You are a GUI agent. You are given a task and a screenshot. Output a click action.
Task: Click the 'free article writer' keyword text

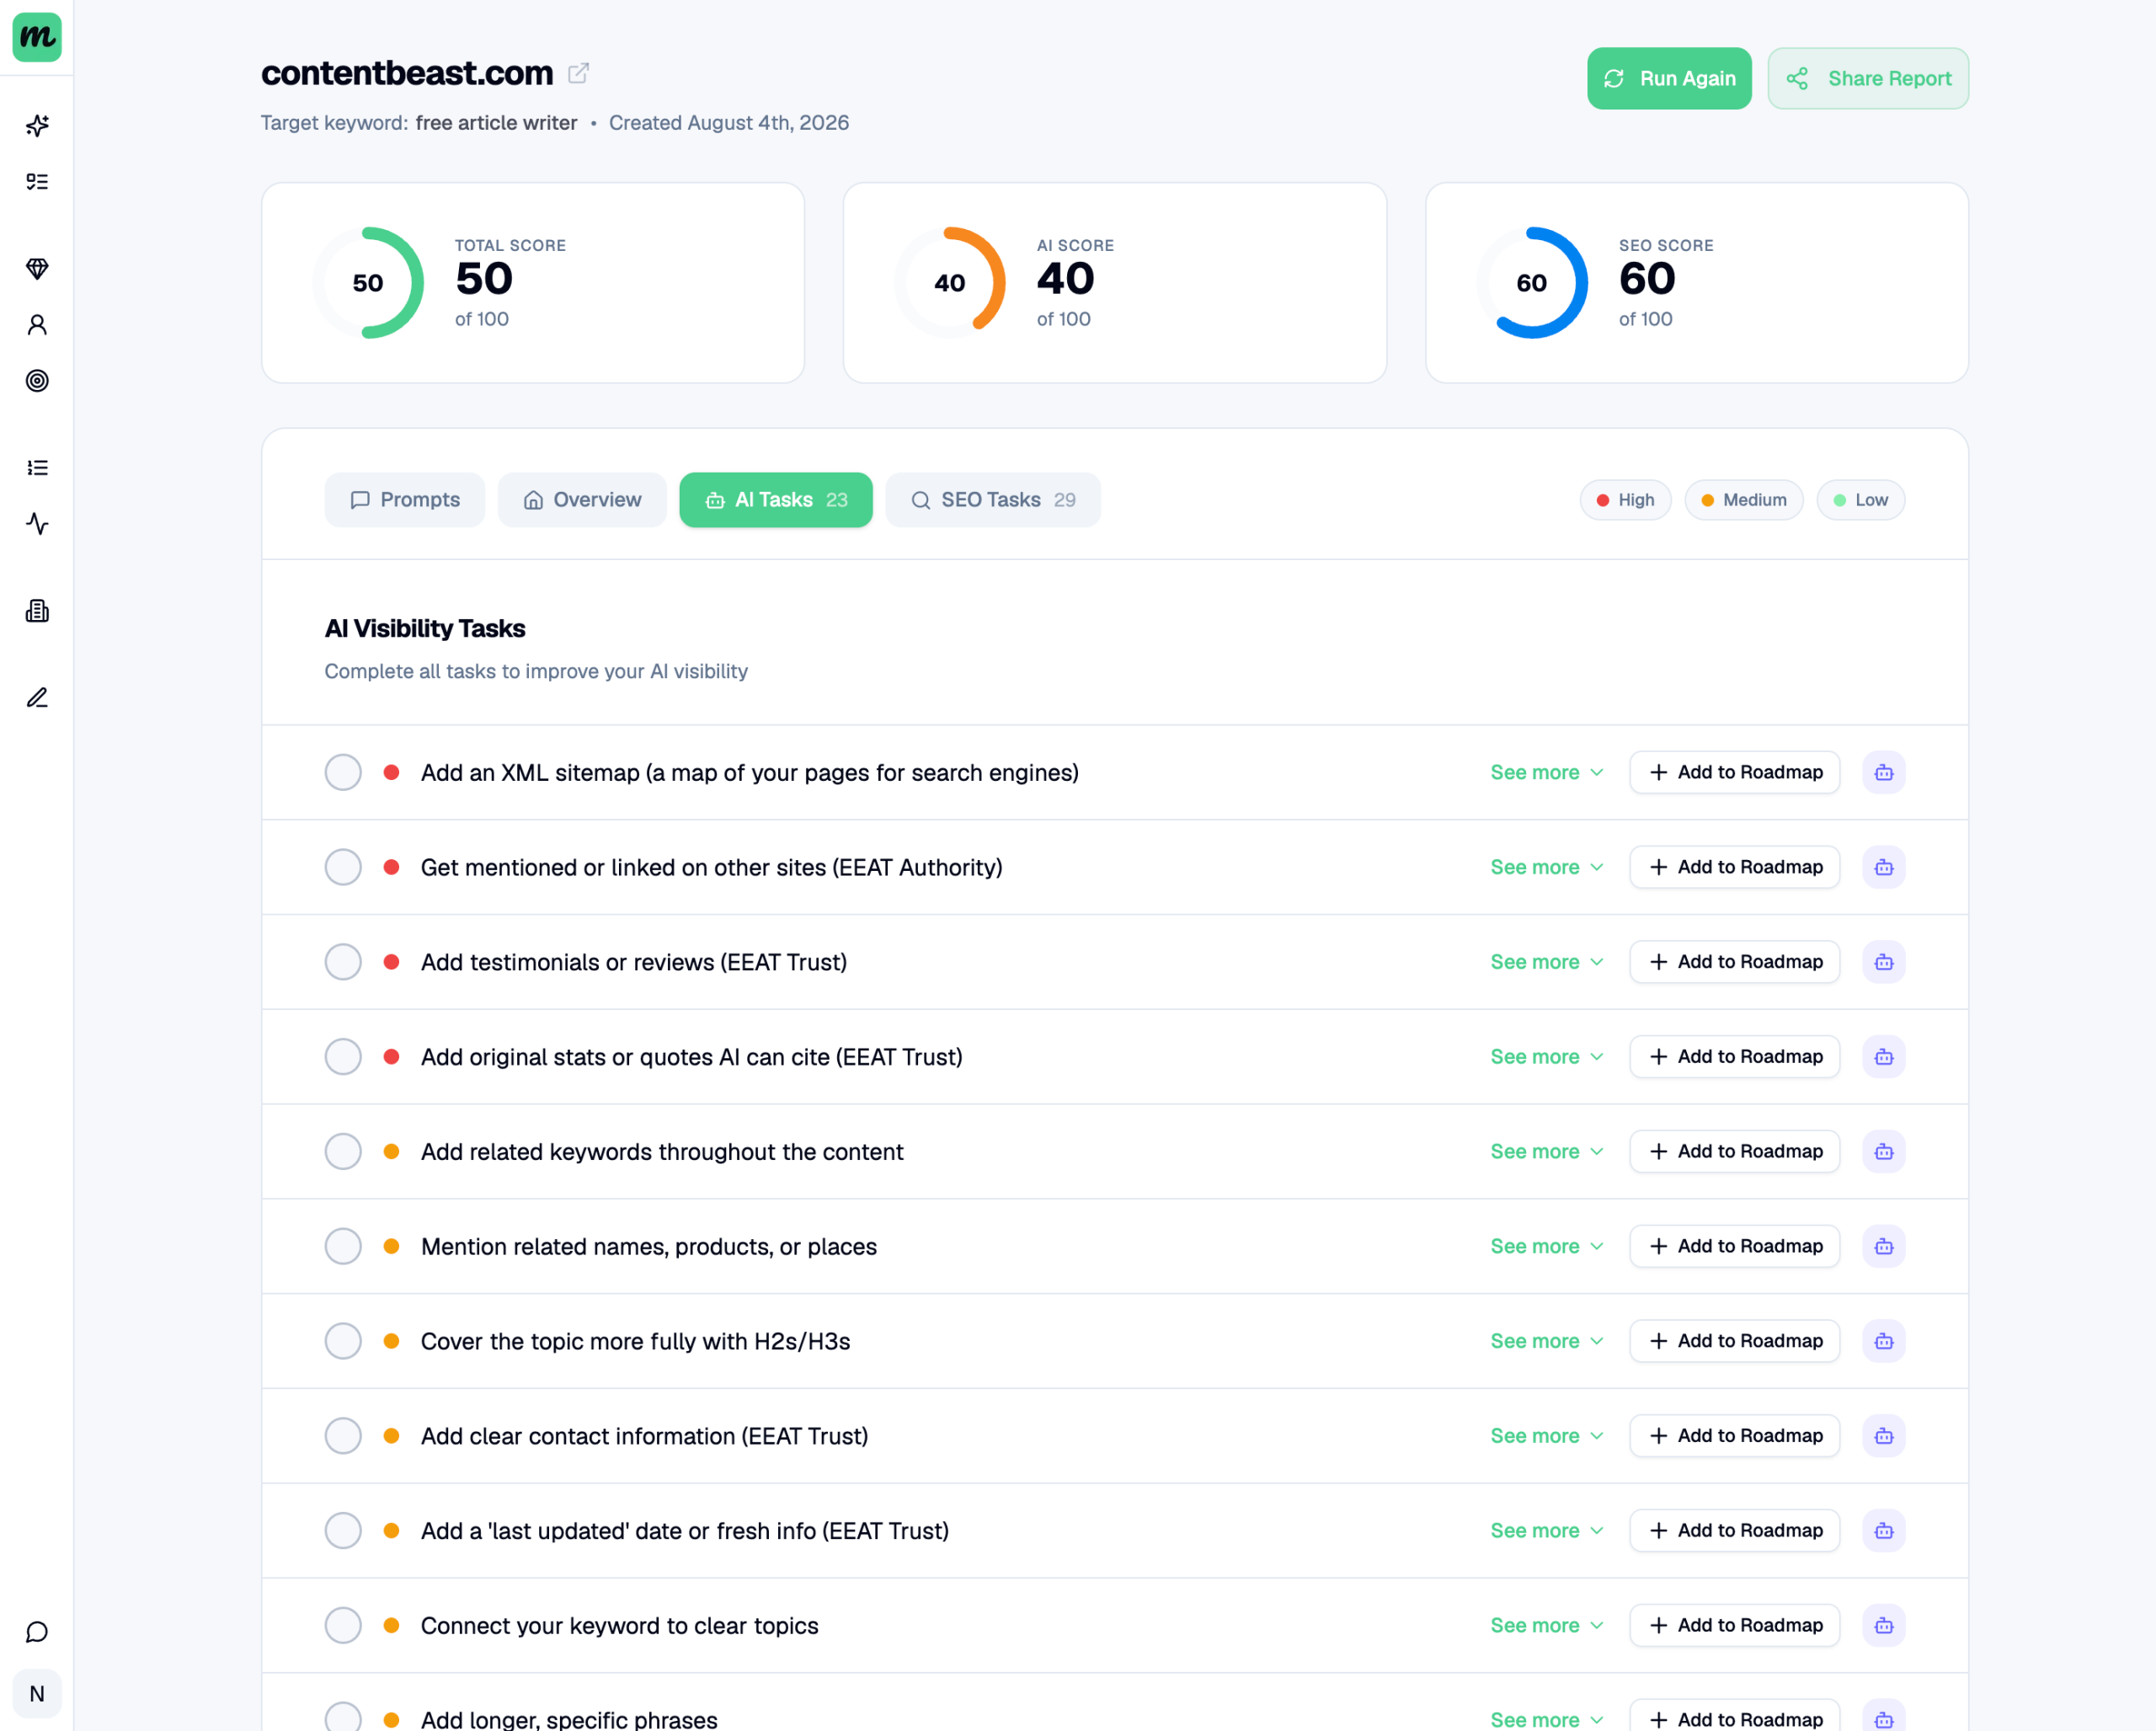497,123
